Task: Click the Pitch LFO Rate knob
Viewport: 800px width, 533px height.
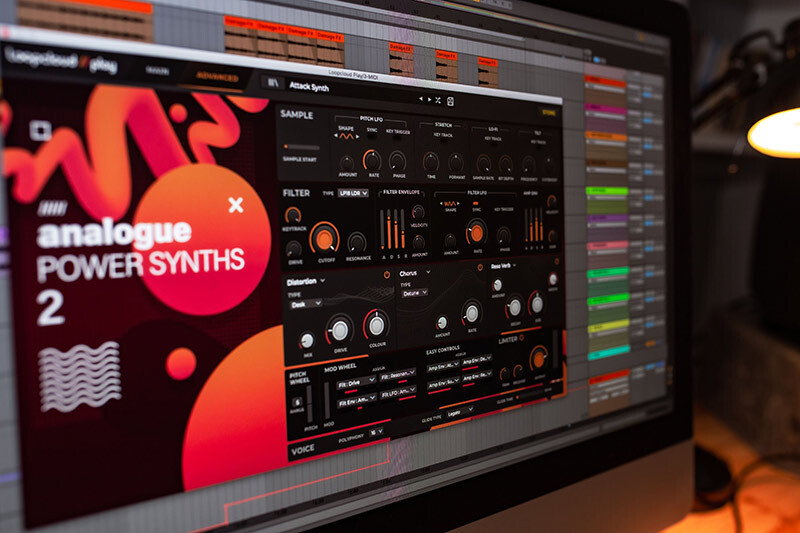Action: click(372, 161)
